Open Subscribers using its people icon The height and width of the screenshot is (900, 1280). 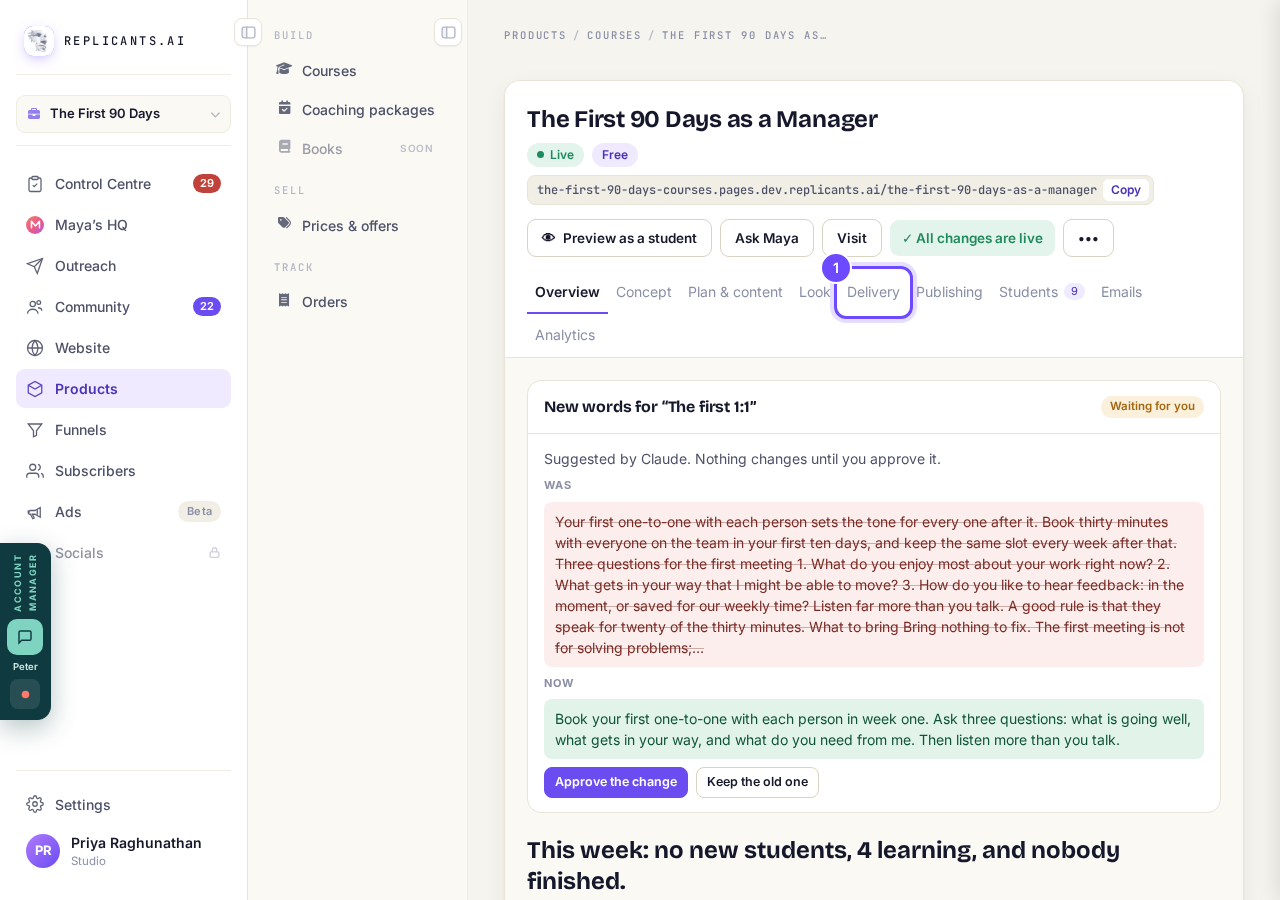point(35,471)
